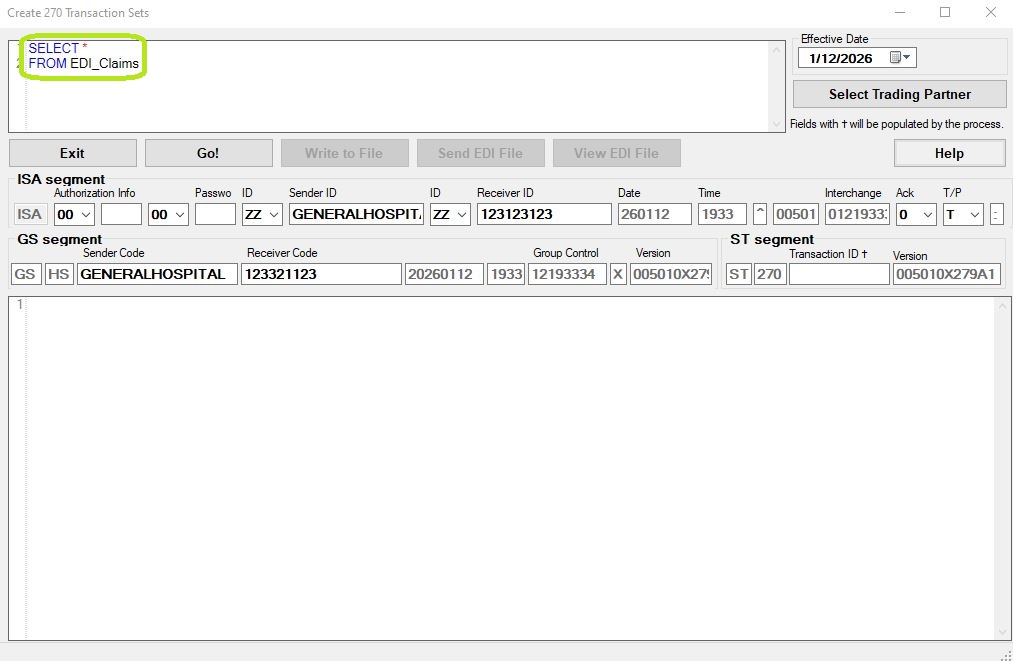Click the Interchange control number field
The width and height of the screenshot is (1013, 661).
coord(857,215)
